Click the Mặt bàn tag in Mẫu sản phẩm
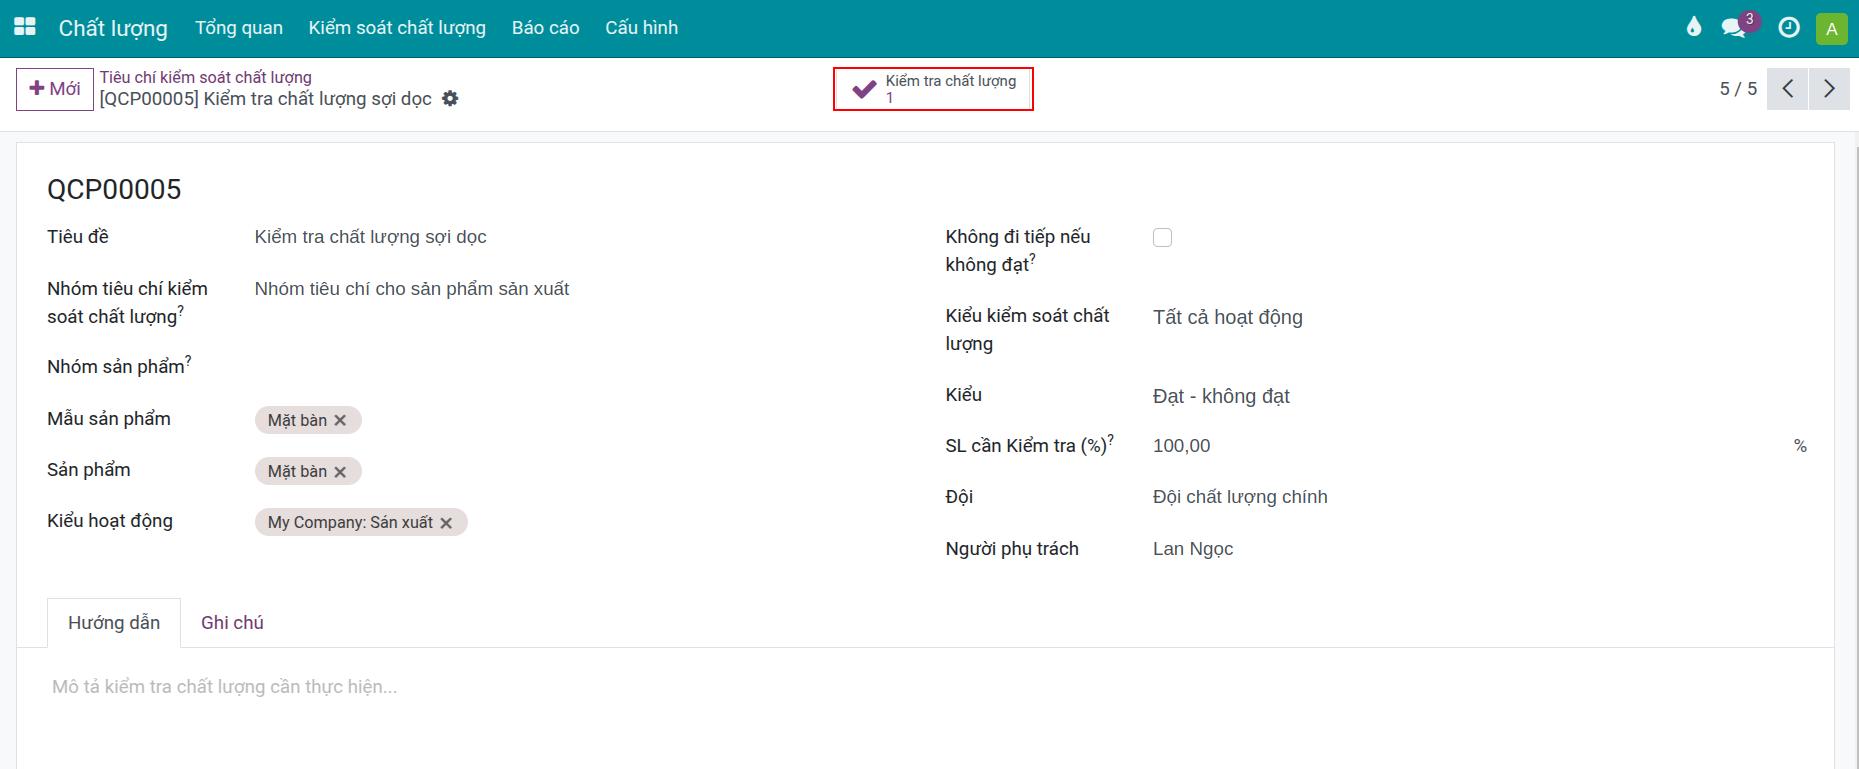Viewport: 1859px width, 769px height. (297, 420)
